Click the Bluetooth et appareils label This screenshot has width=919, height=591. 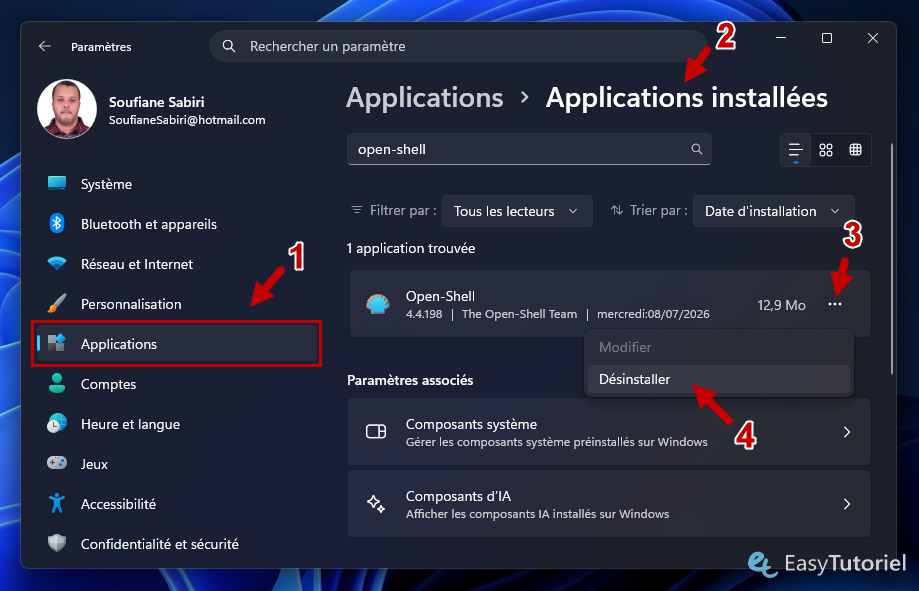(x=149, y=224)
